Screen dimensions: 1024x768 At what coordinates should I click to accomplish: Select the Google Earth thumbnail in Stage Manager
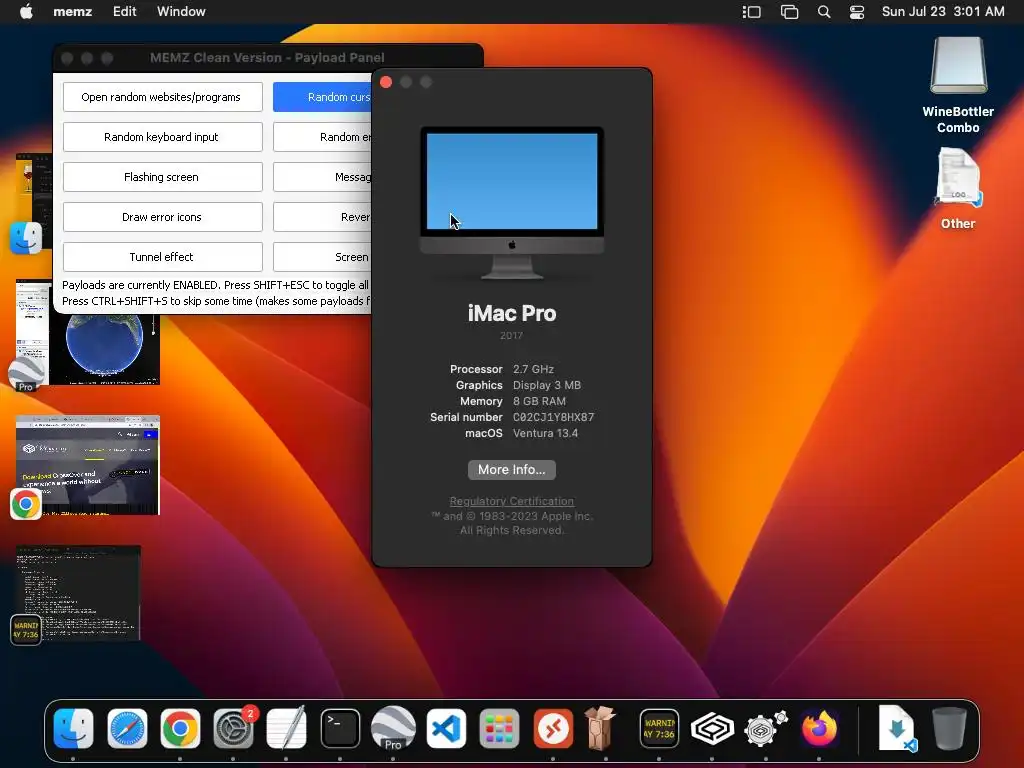coord(104,349)
